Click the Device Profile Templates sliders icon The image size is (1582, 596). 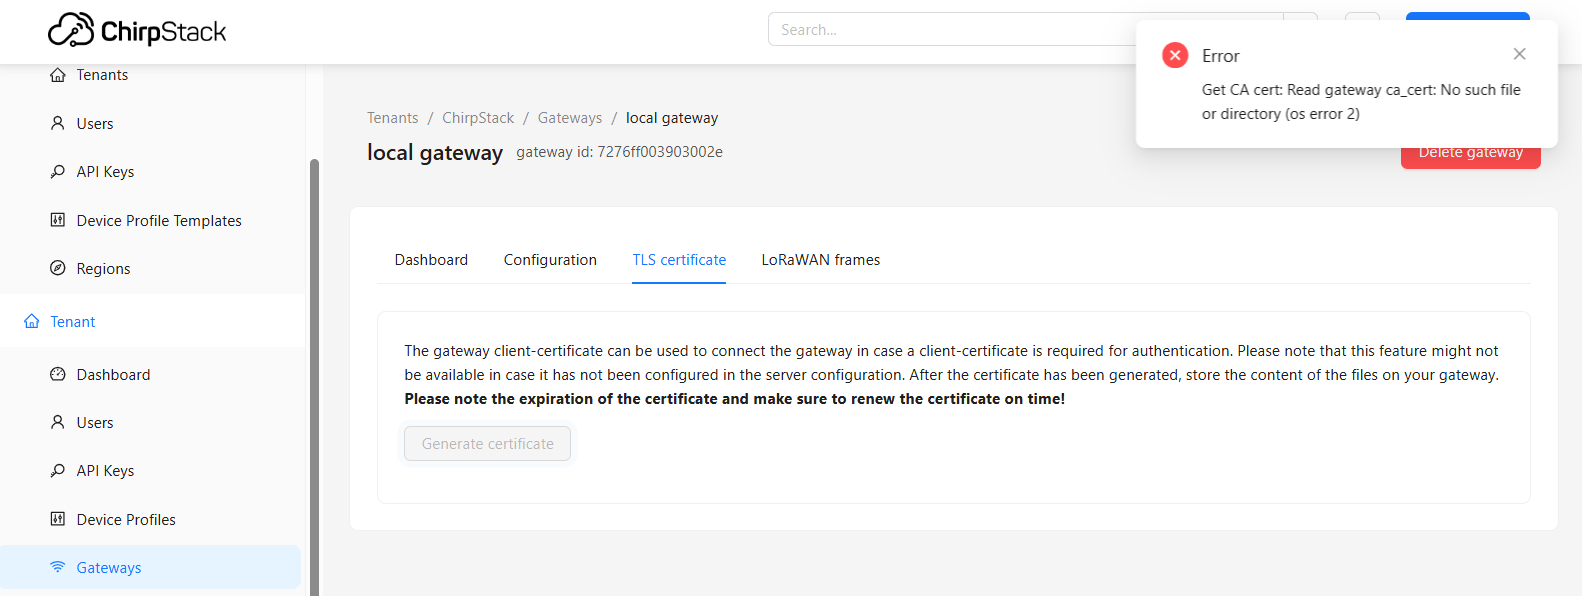pos(58,220)
